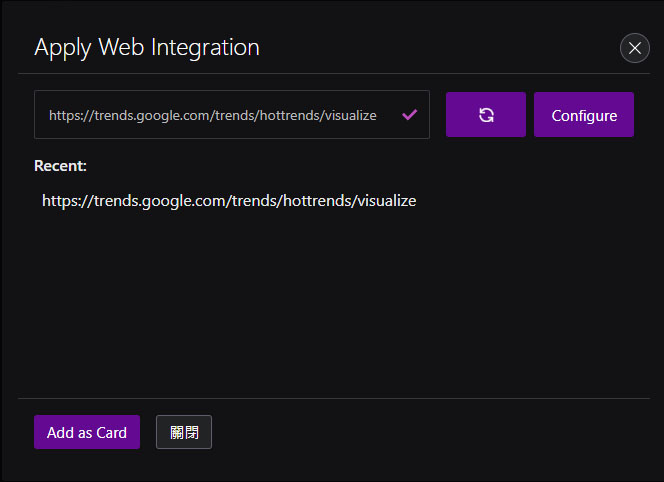The width and height of the screenshot is (664, 482).
Task: Reload the web integration URL
Action: pyautogui.click(x=486, y=115)
